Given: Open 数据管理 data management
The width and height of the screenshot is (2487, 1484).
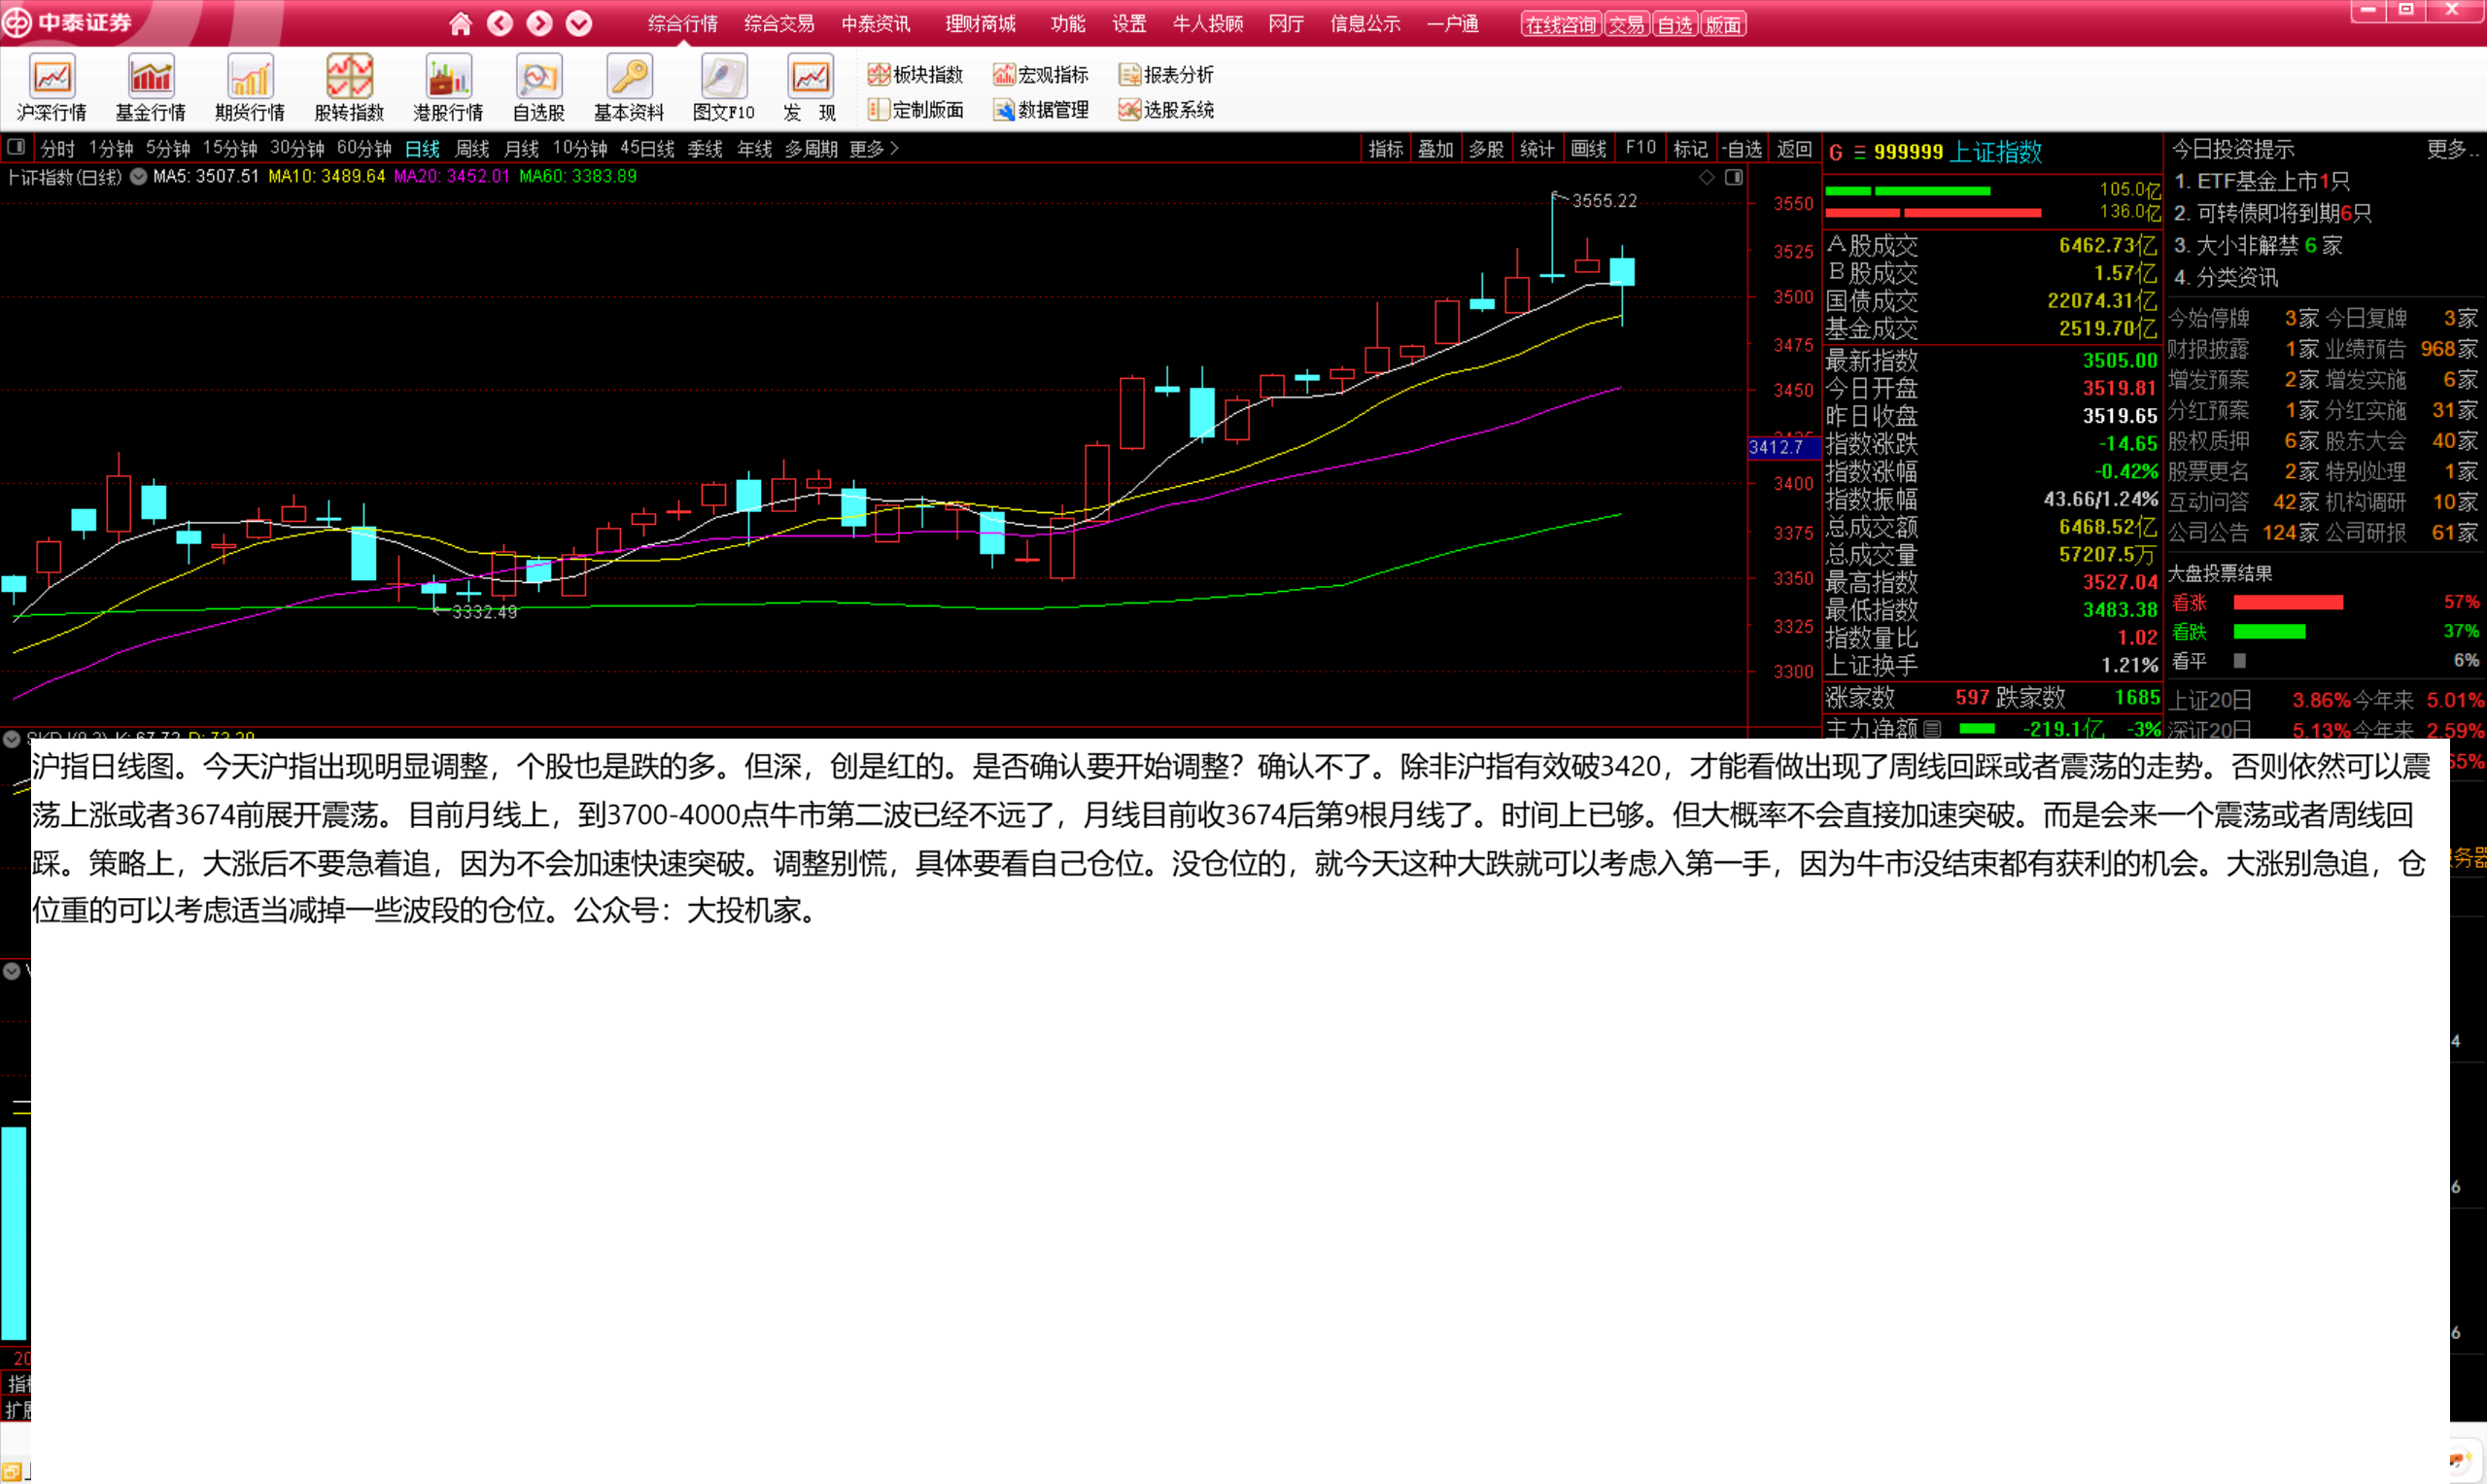Looking at the screenshot, I should click(x=1040, y=109).
